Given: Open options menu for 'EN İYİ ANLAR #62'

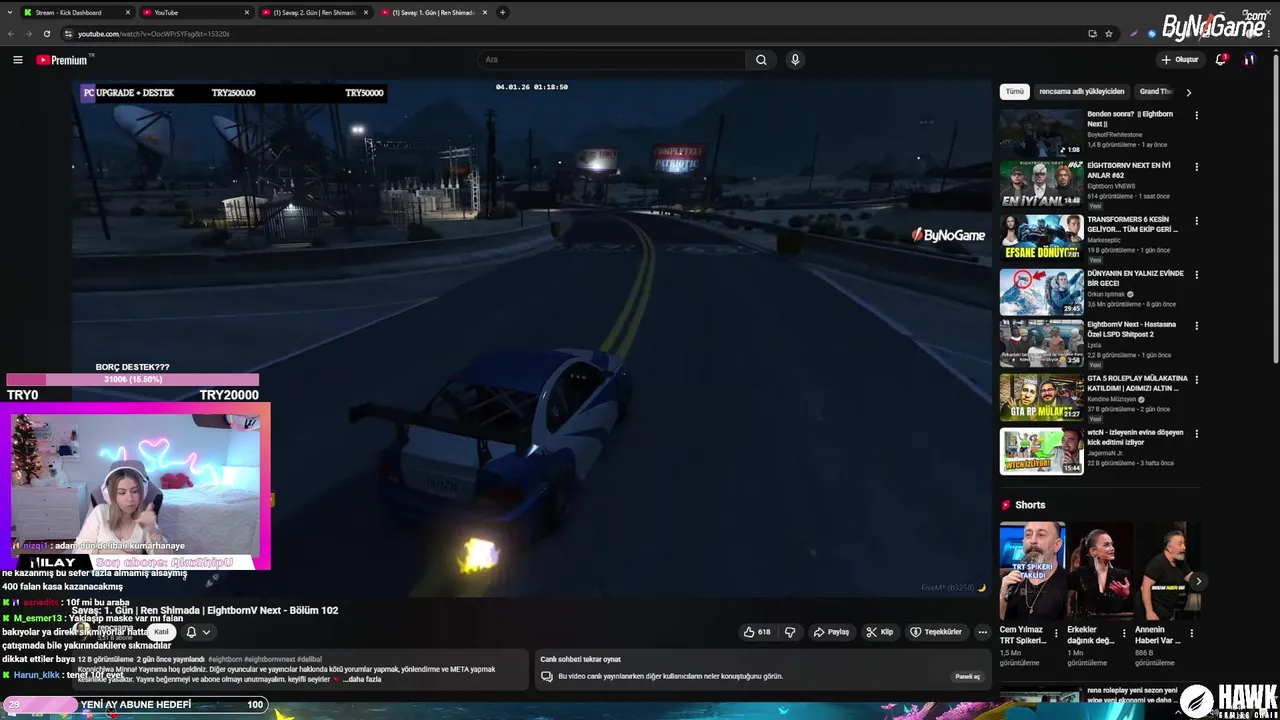Looking at the screenshot, I should coord(1196,167).
